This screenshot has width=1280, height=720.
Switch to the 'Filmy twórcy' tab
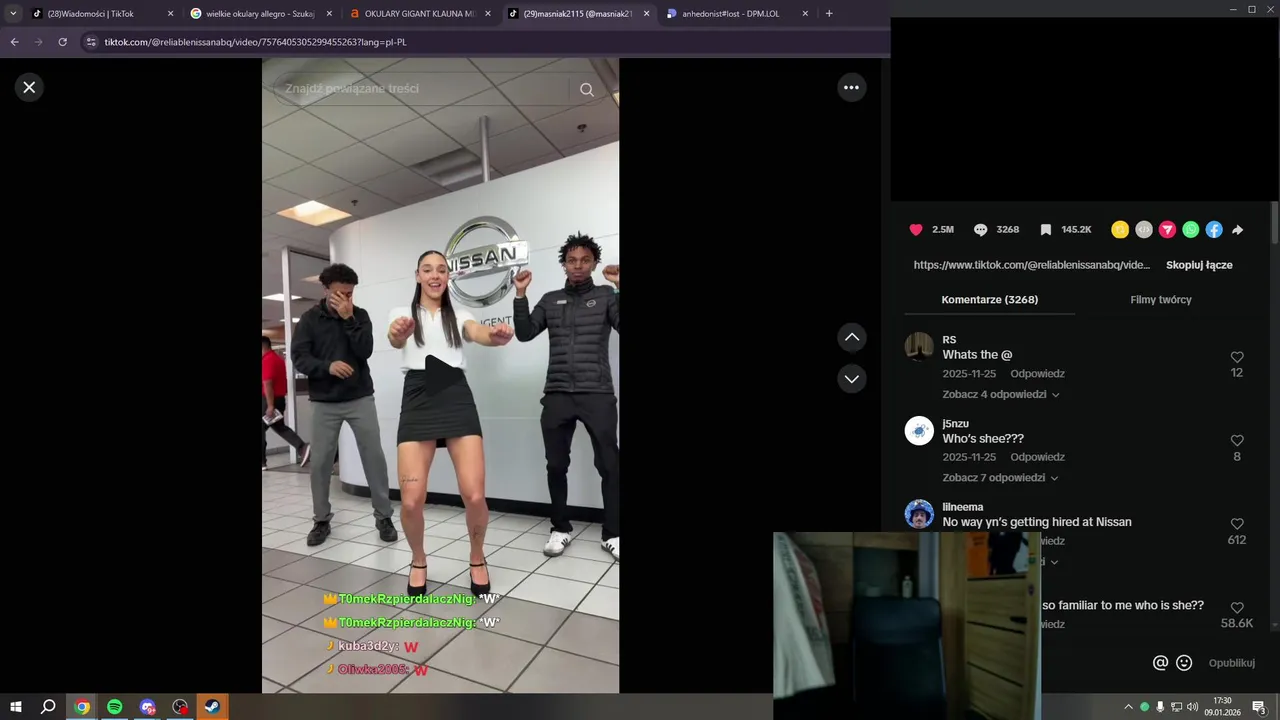pos(1160,300)
